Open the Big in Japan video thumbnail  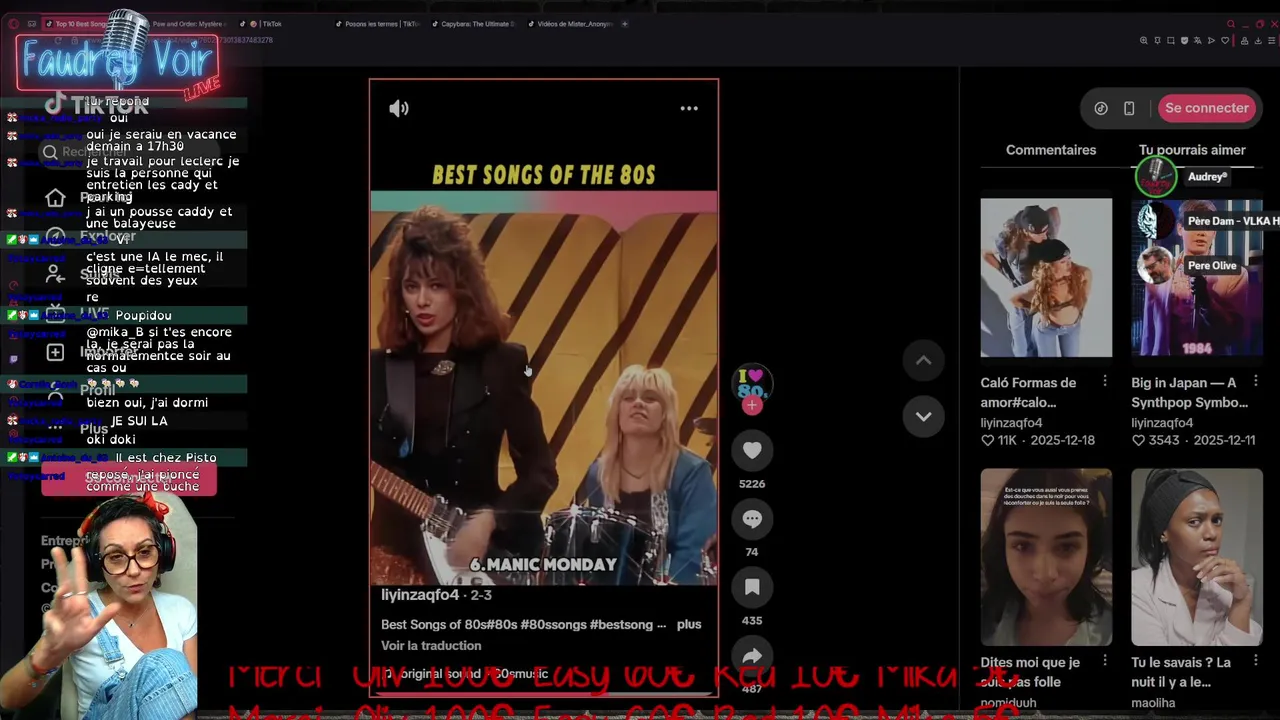point(1197,277)
